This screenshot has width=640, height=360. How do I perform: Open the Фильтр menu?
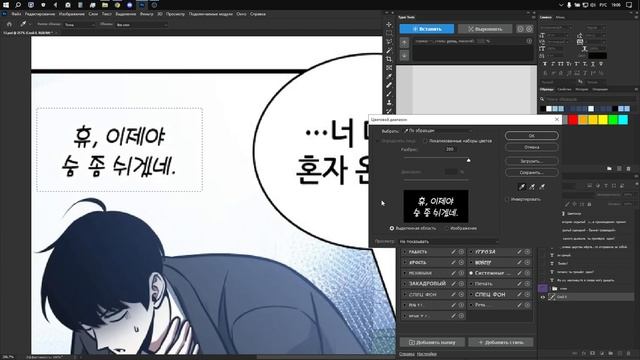pyautogui.click(x=147, y=14)
